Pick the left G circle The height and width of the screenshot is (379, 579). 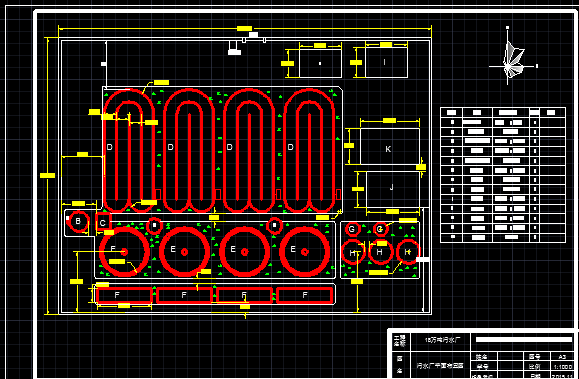[352, 229]
